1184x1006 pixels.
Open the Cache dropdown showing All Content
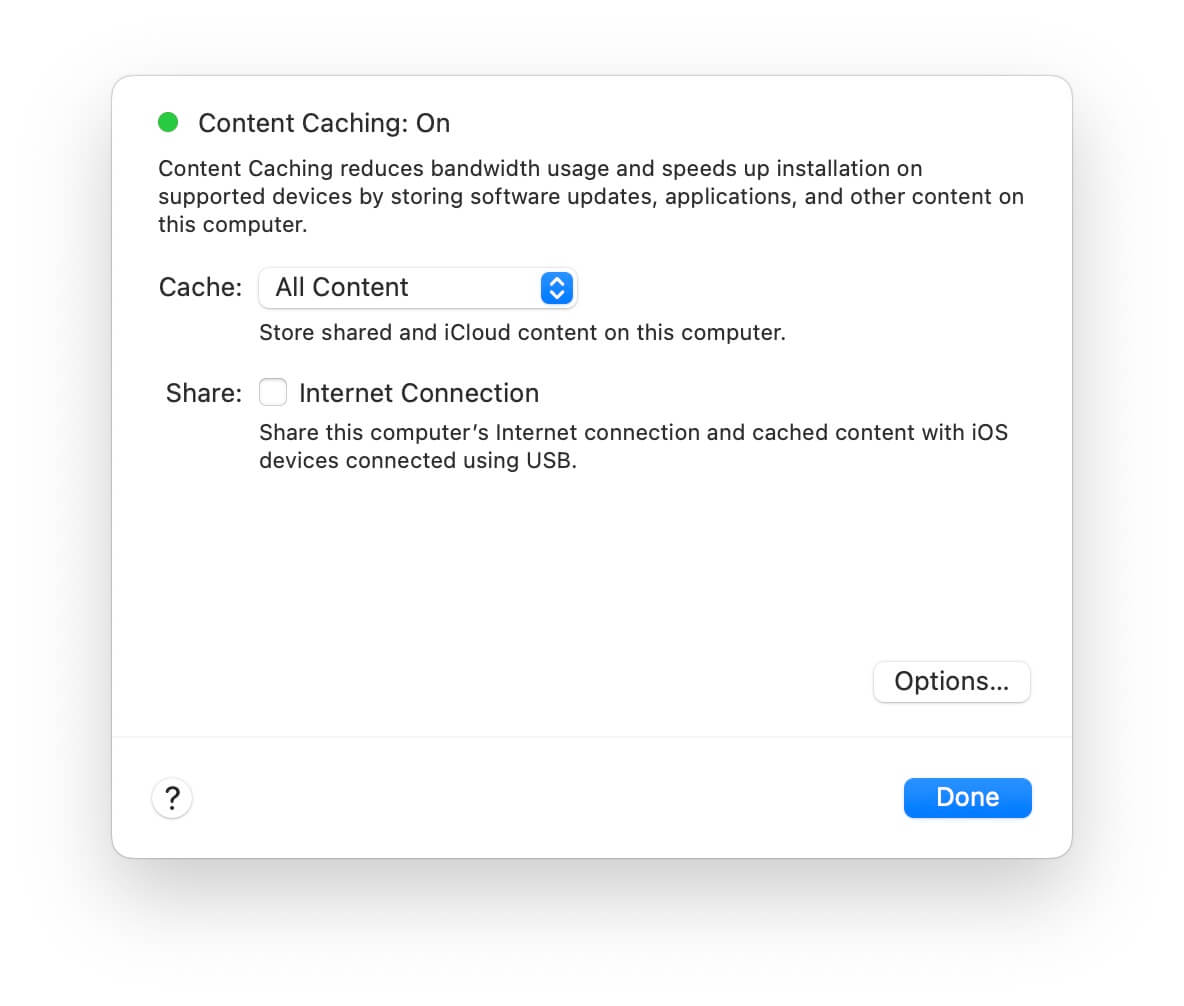pos(418,288)
